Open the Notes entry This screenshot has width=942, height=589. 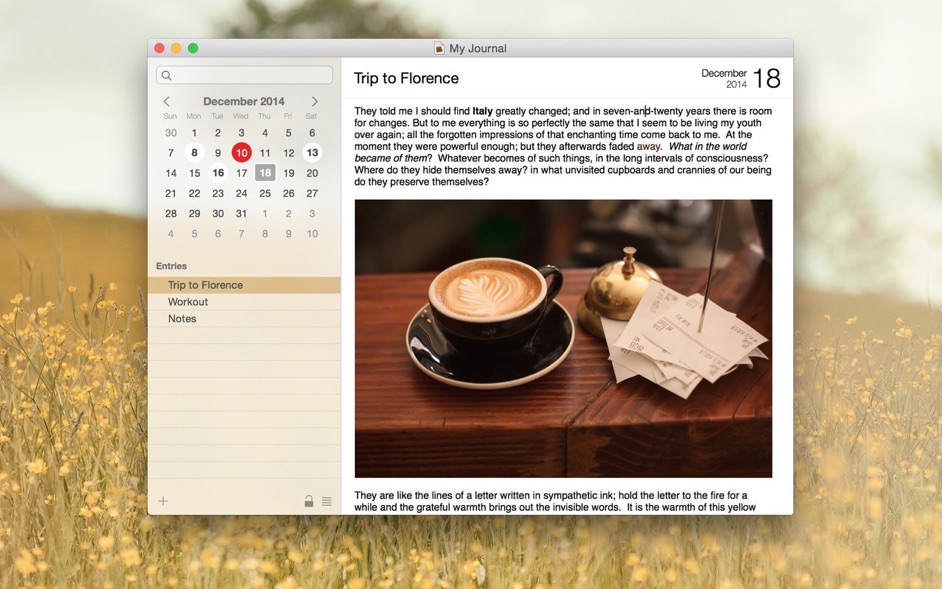click(245, 319)
